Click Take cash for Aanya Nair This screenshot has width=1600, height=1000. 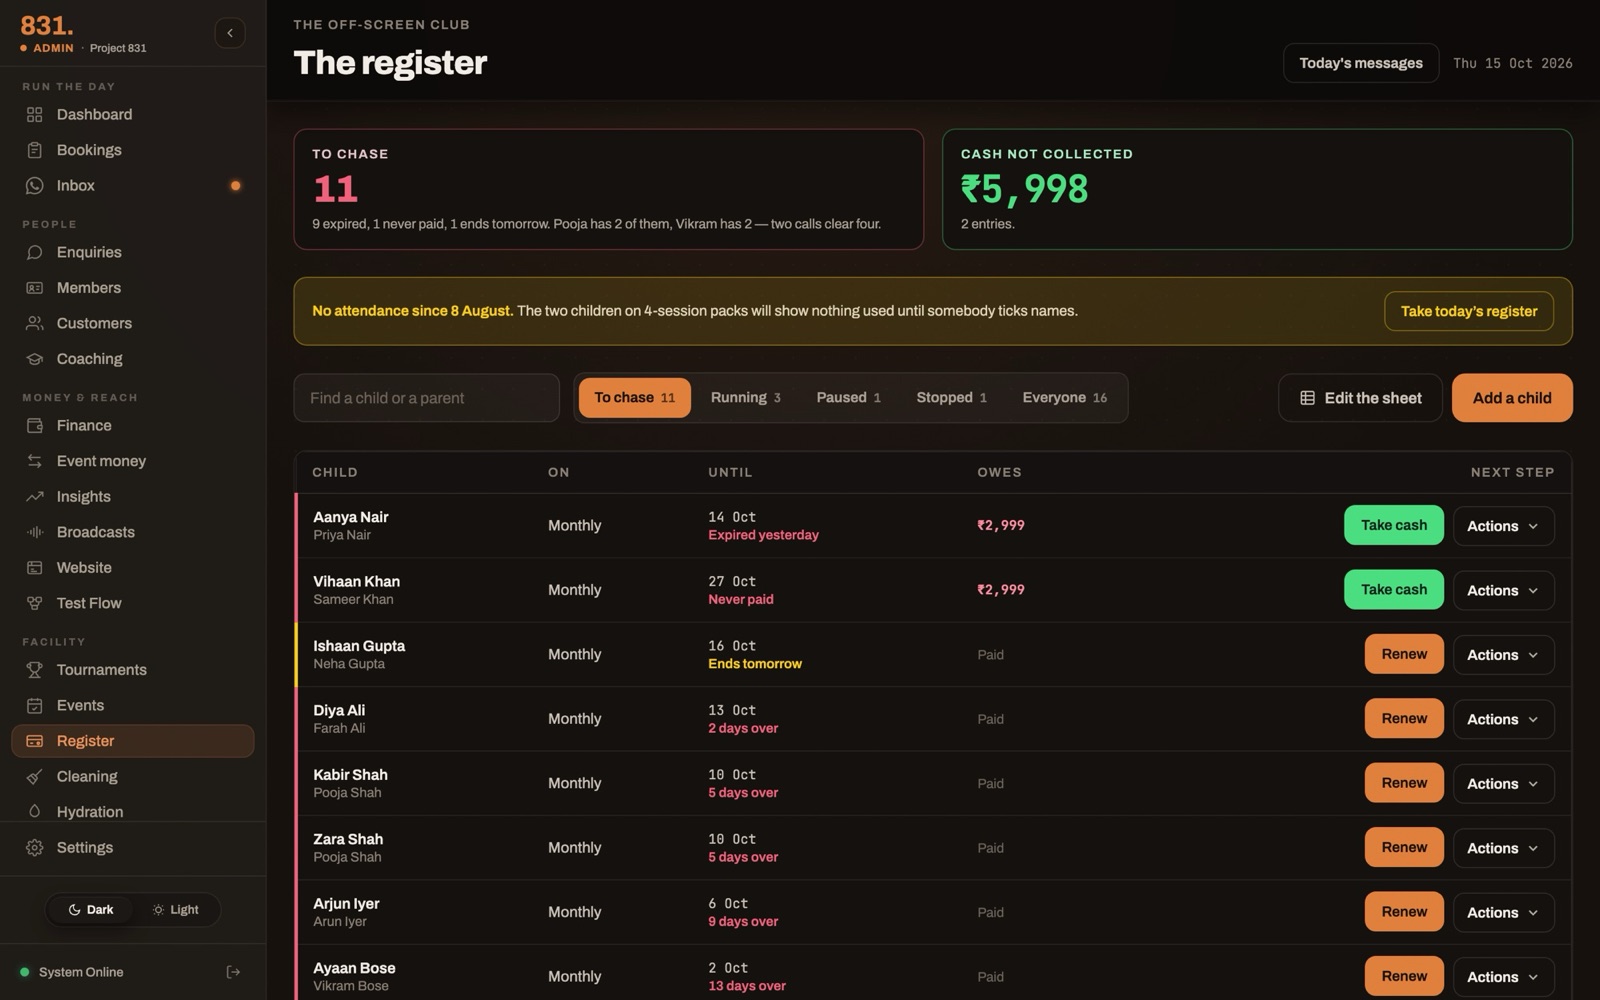click(x=1394, y=525)
